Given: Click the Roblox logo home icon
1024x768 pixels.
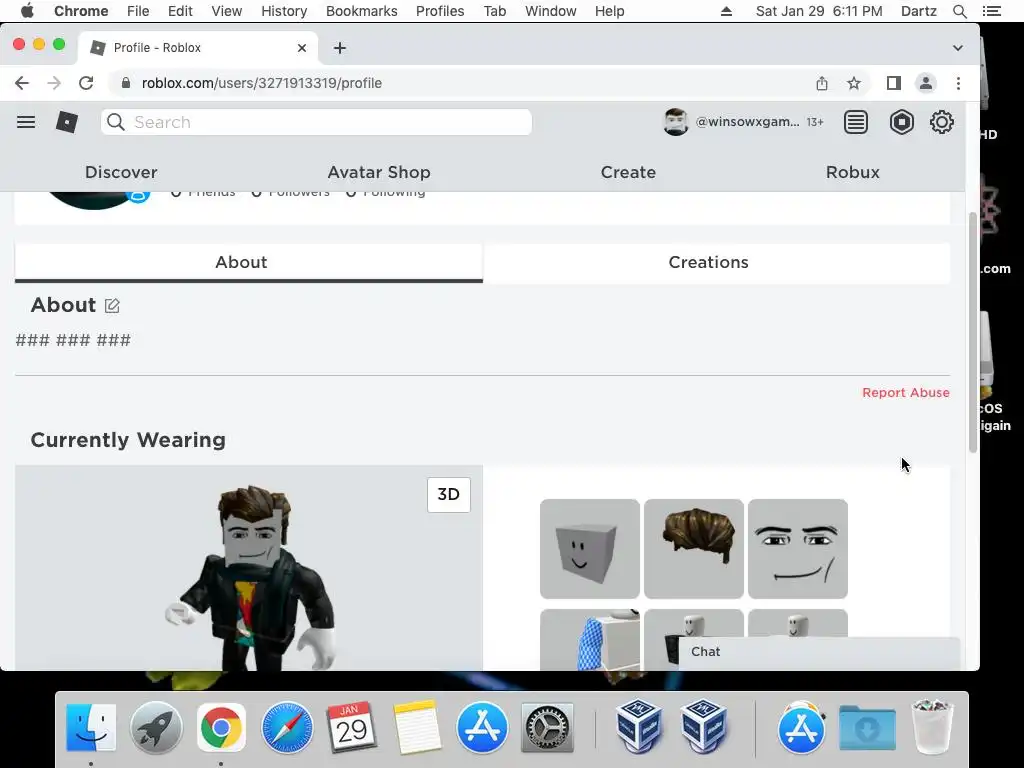Looking at the screenshot, I should pyautogui.click(x=67, y=122).
